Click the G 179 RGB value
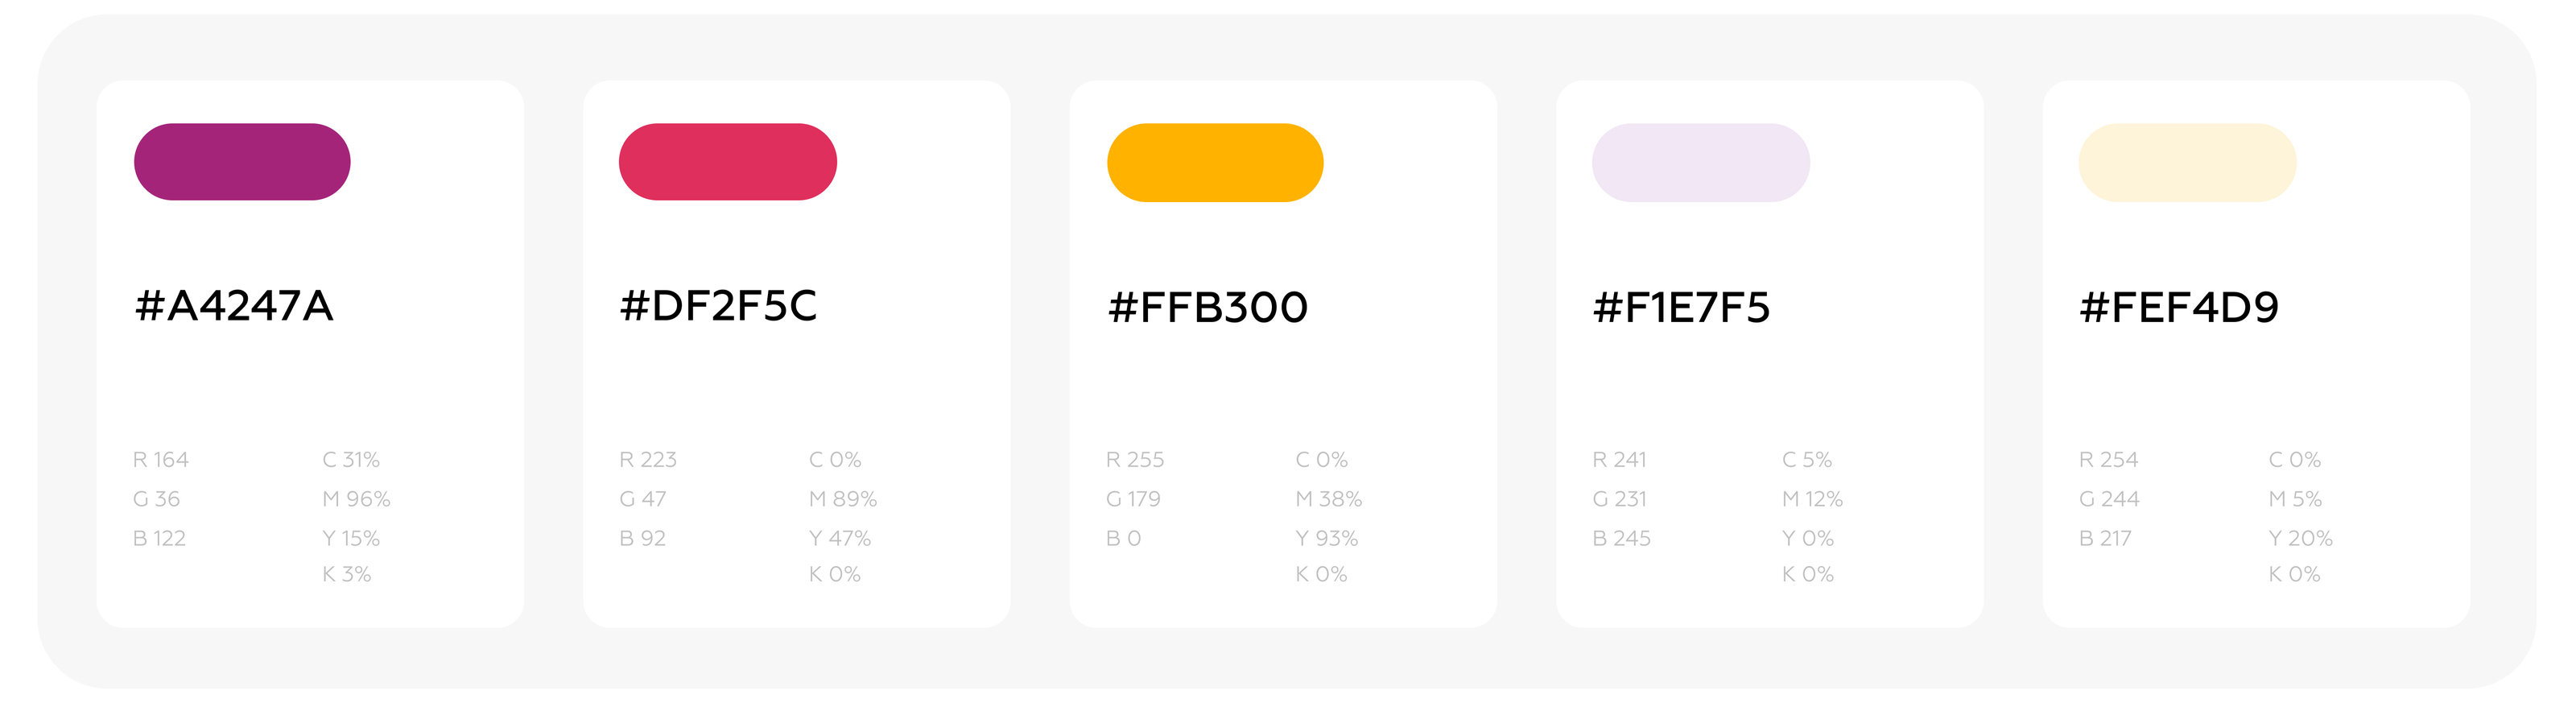2576x703 pixels. point(1133,499)
